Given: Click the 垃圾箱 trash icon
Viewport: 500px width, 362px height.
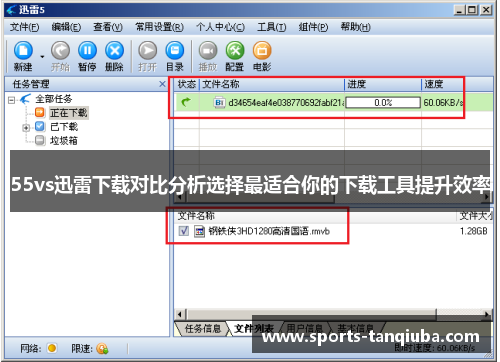Looking at the screenshot, I should tap(40, 140).
